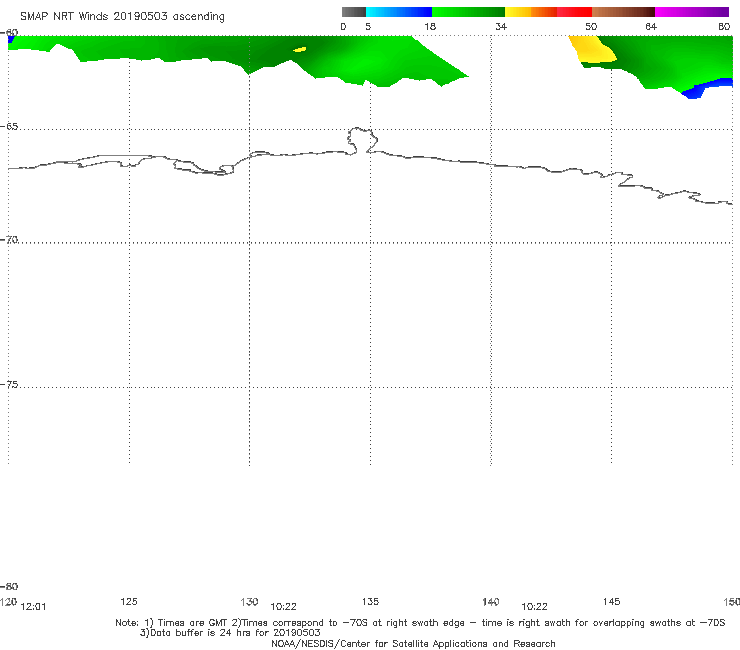Click the note "3)Data buffer is 24 hrs"

tap(230, 633)
